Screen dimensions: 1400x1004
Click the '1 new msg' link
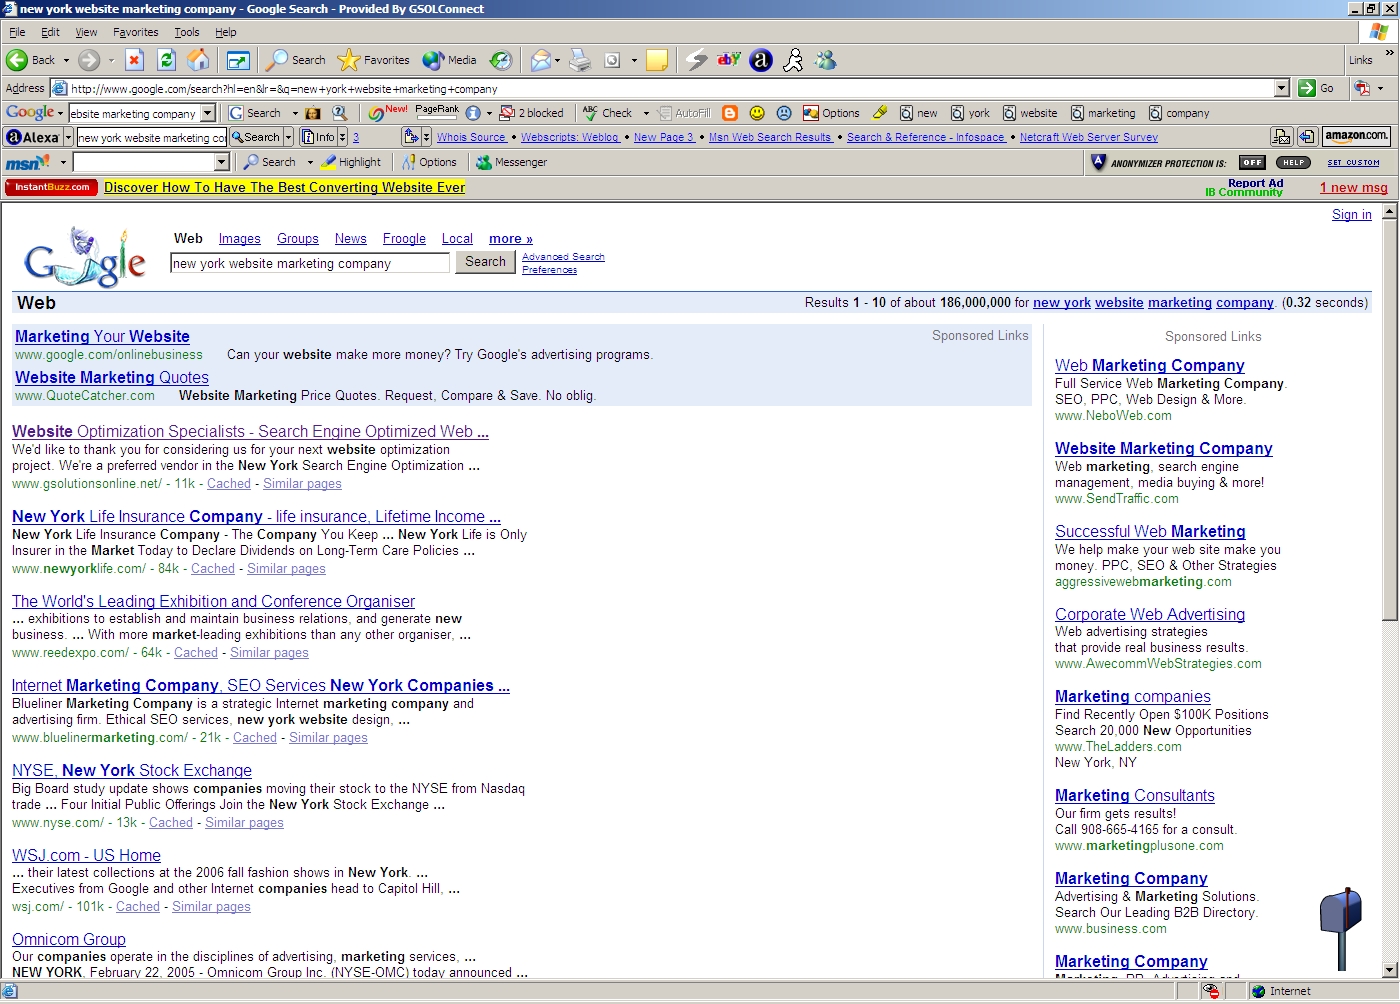[x=1354, y=188]
